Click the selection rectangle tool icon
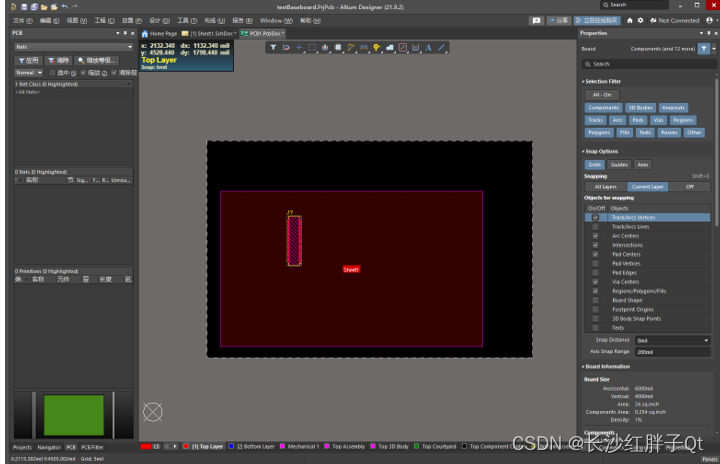720x464 pixels. (312, 47)
